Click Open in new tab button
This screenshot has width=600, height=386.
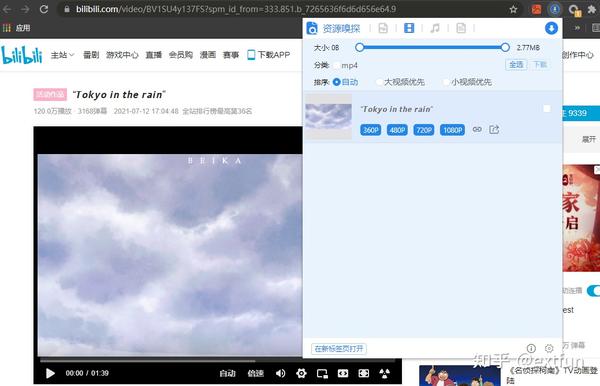click(339, 349)
